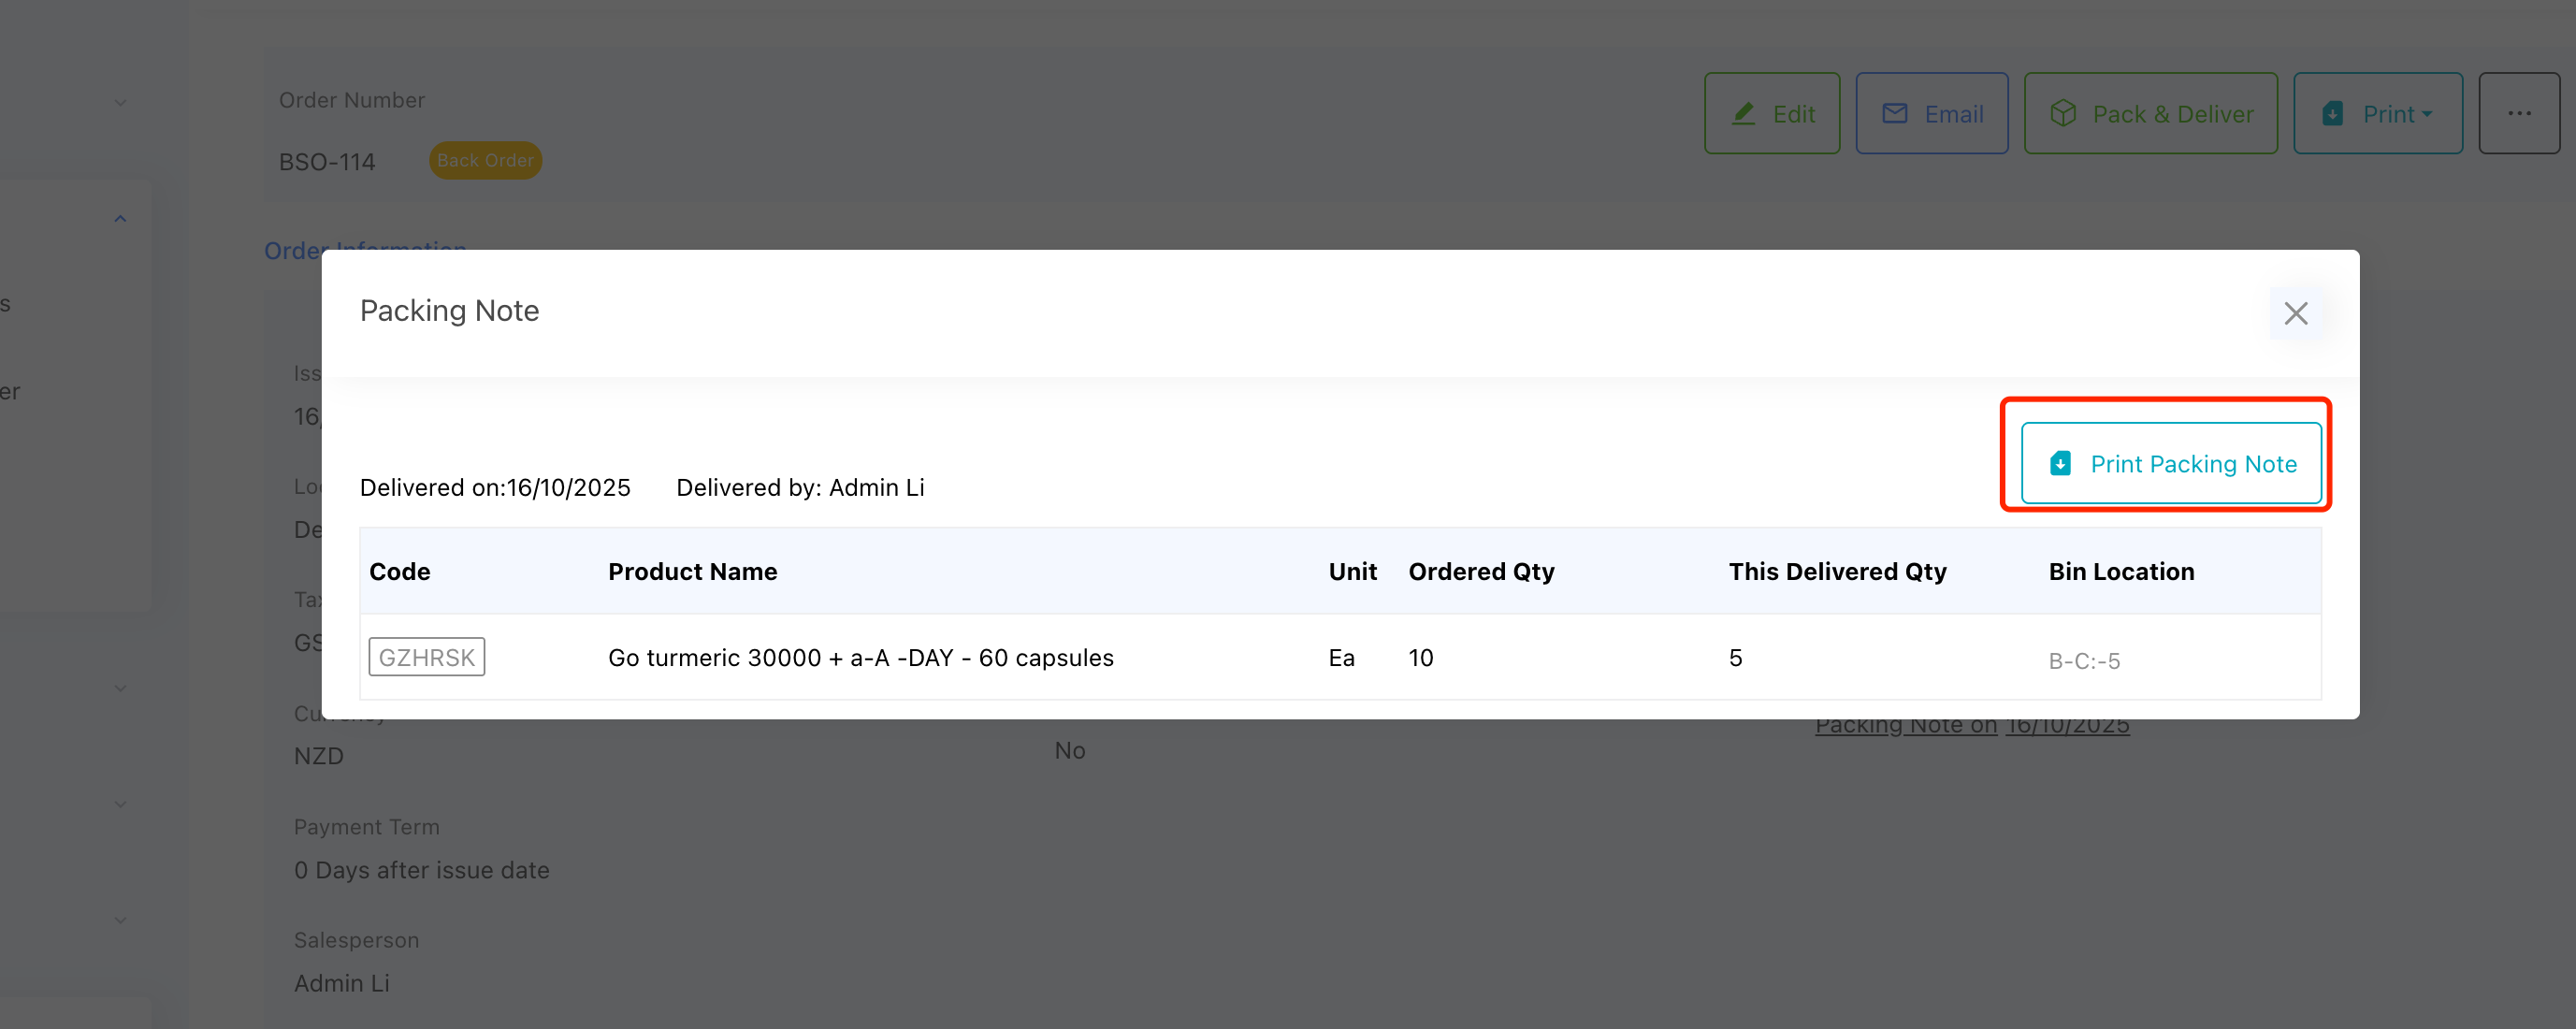Image resolution: width=2576 pixels, height=1029 pixels.
Task: Click the Print button's document icon
Action: (2332, 114)
